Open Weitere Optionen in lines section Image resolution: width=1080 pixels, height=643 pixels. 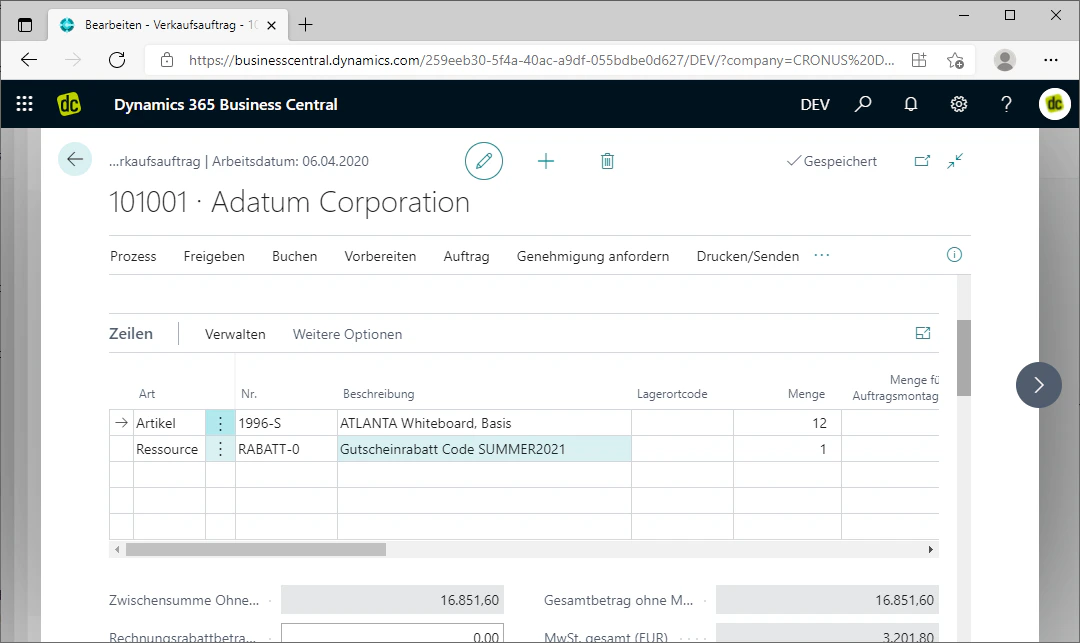347,334
